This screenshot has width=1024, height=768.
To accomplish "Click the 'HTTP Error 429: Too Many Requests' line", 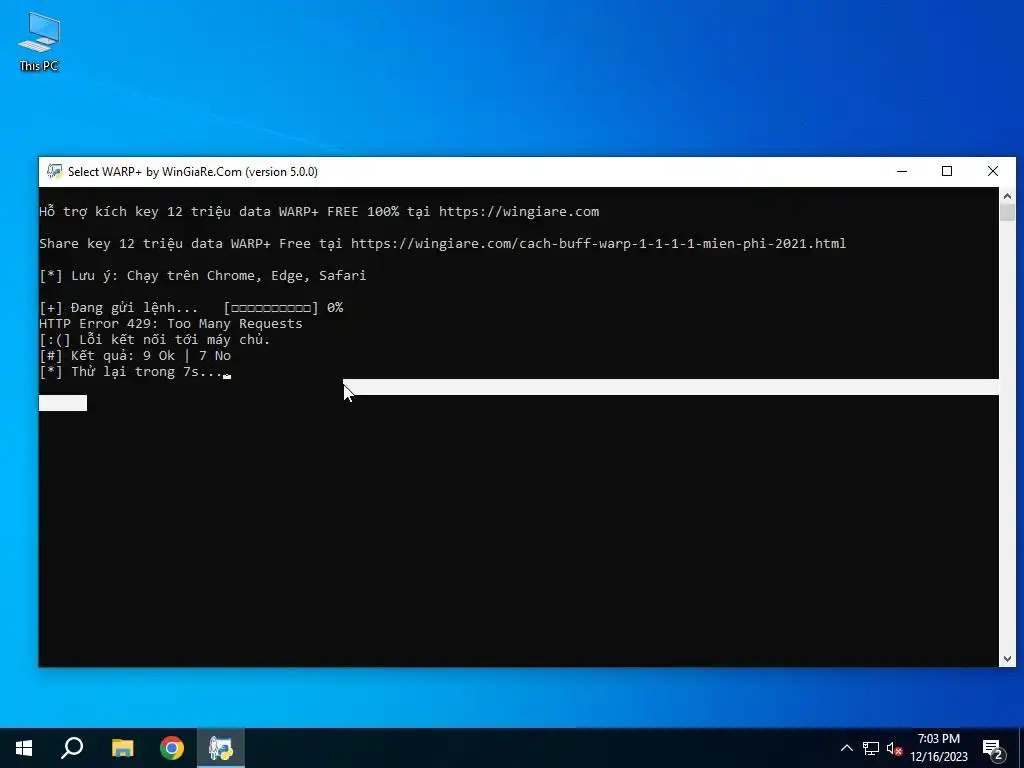I will (170, 323).
